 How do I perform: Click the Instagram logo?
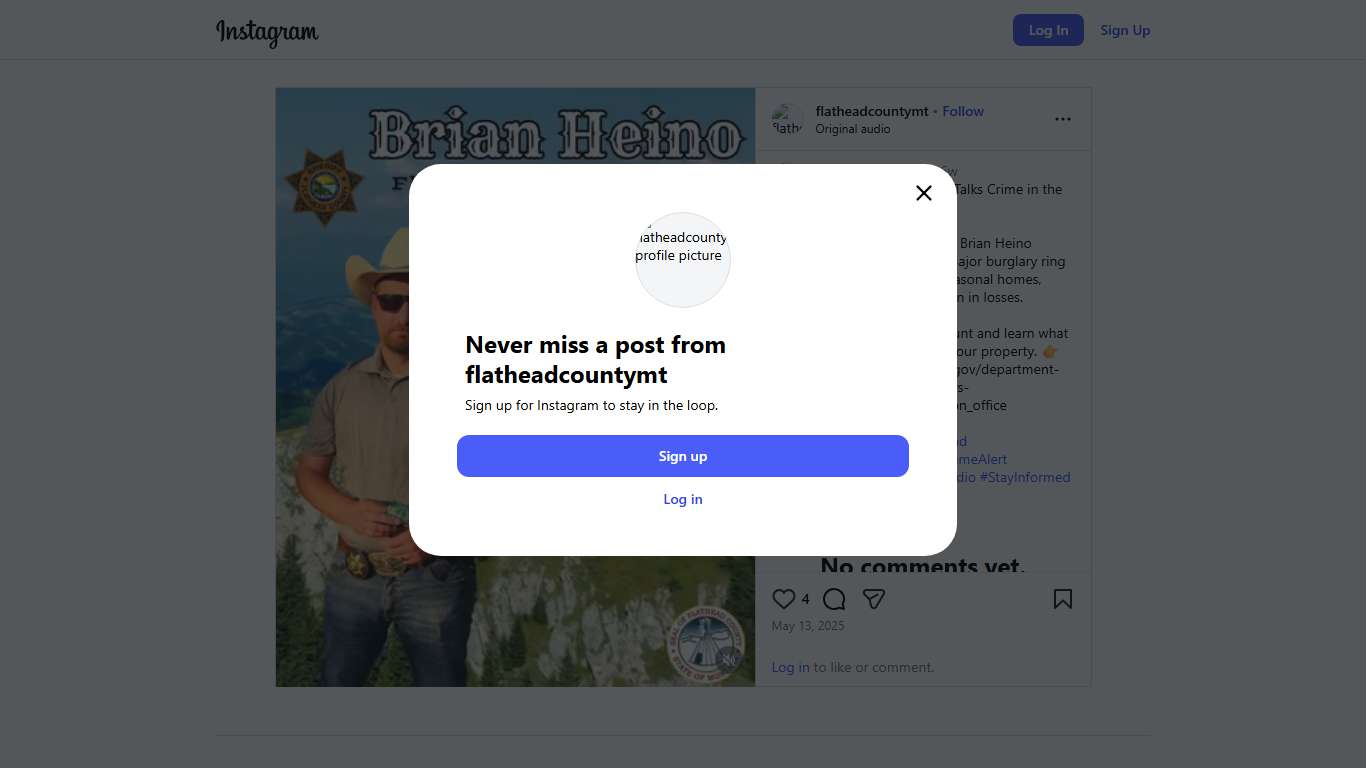[267, 31]
